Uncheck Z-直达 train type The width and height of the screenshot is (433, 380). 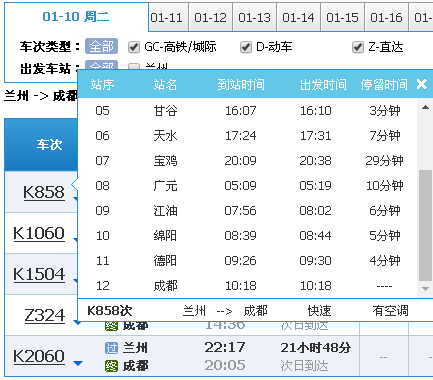click(x=358, y=47)
